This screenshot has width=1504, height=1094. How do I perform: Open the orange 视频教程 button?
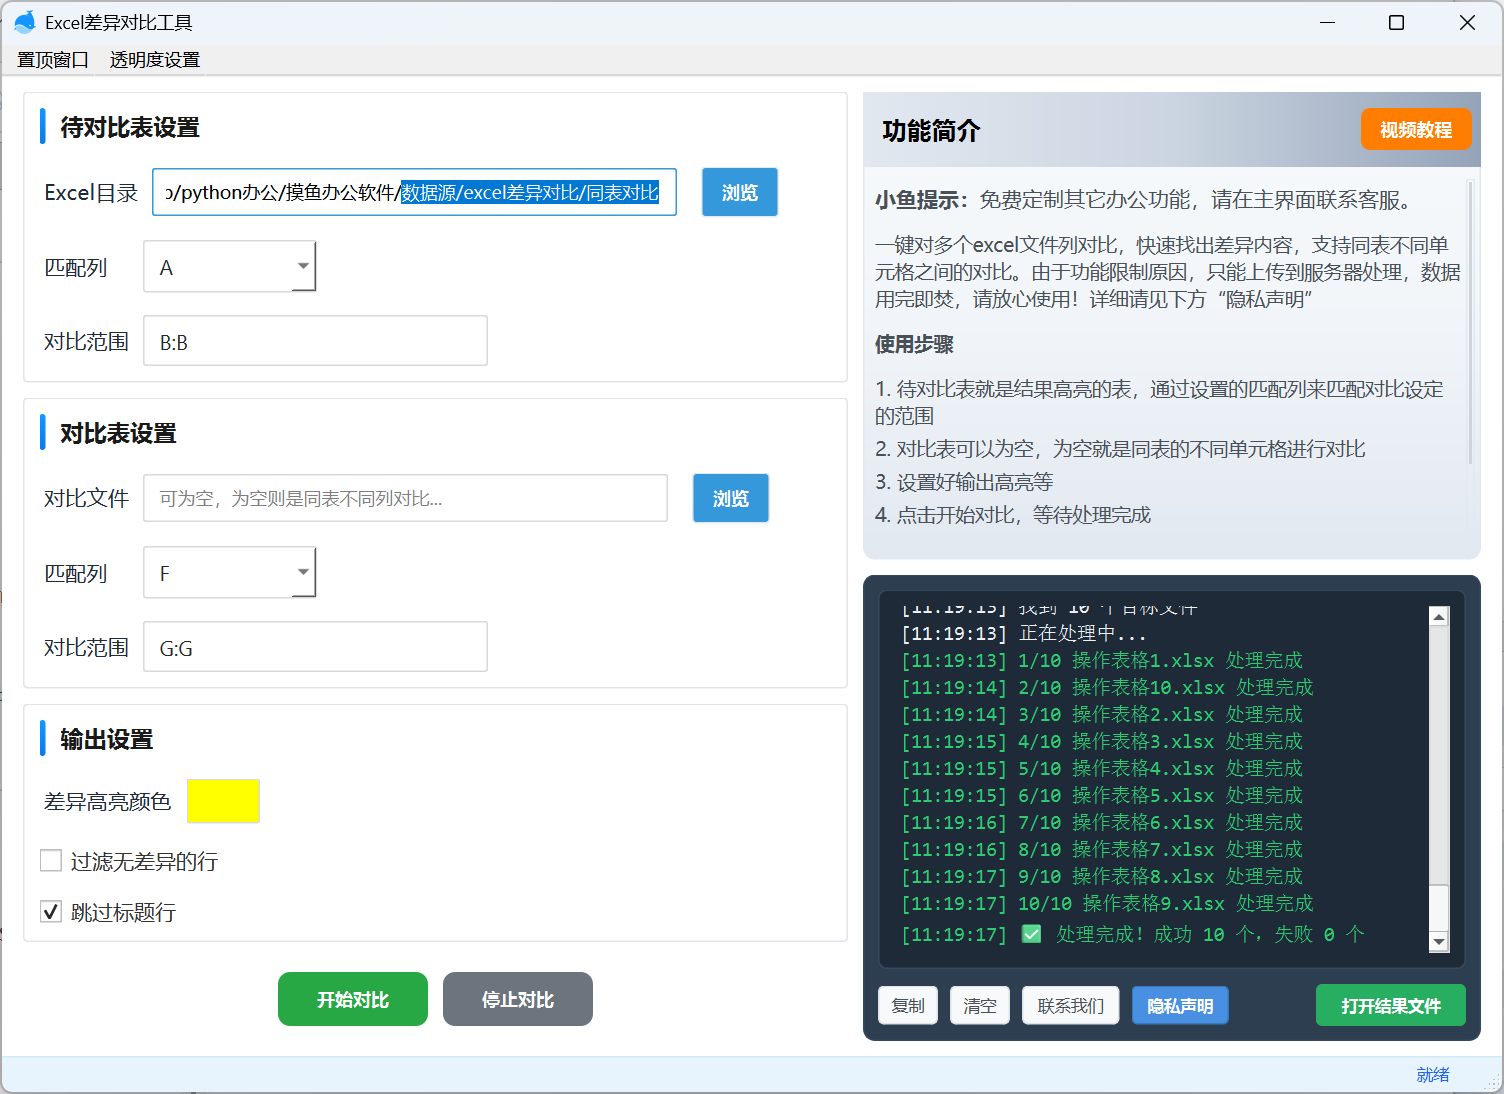pos(1416,129)
